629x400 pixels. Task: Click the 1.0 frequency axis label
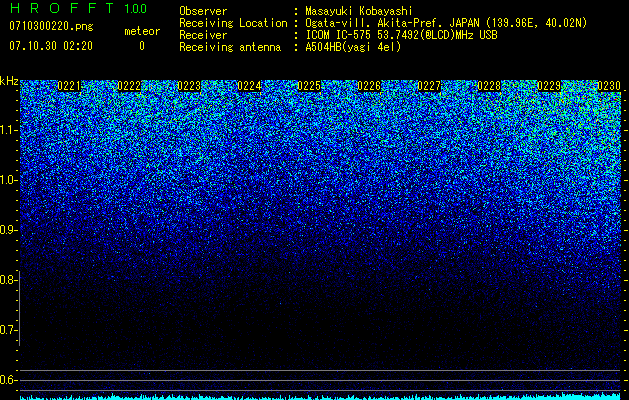tap(8, 180)
